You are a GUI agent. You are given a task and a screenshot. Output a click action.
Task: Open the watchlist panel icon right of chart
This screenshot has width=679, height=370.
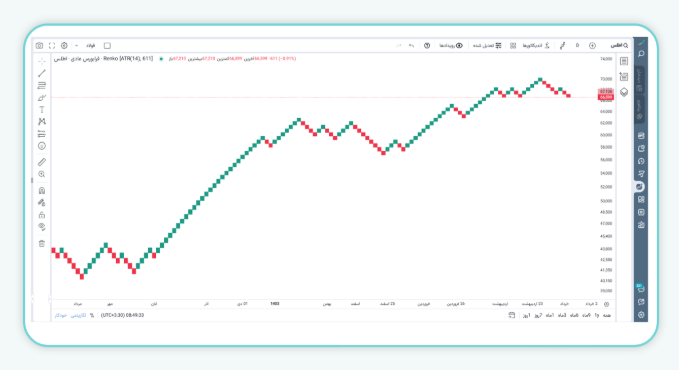[x=624, y=61]
